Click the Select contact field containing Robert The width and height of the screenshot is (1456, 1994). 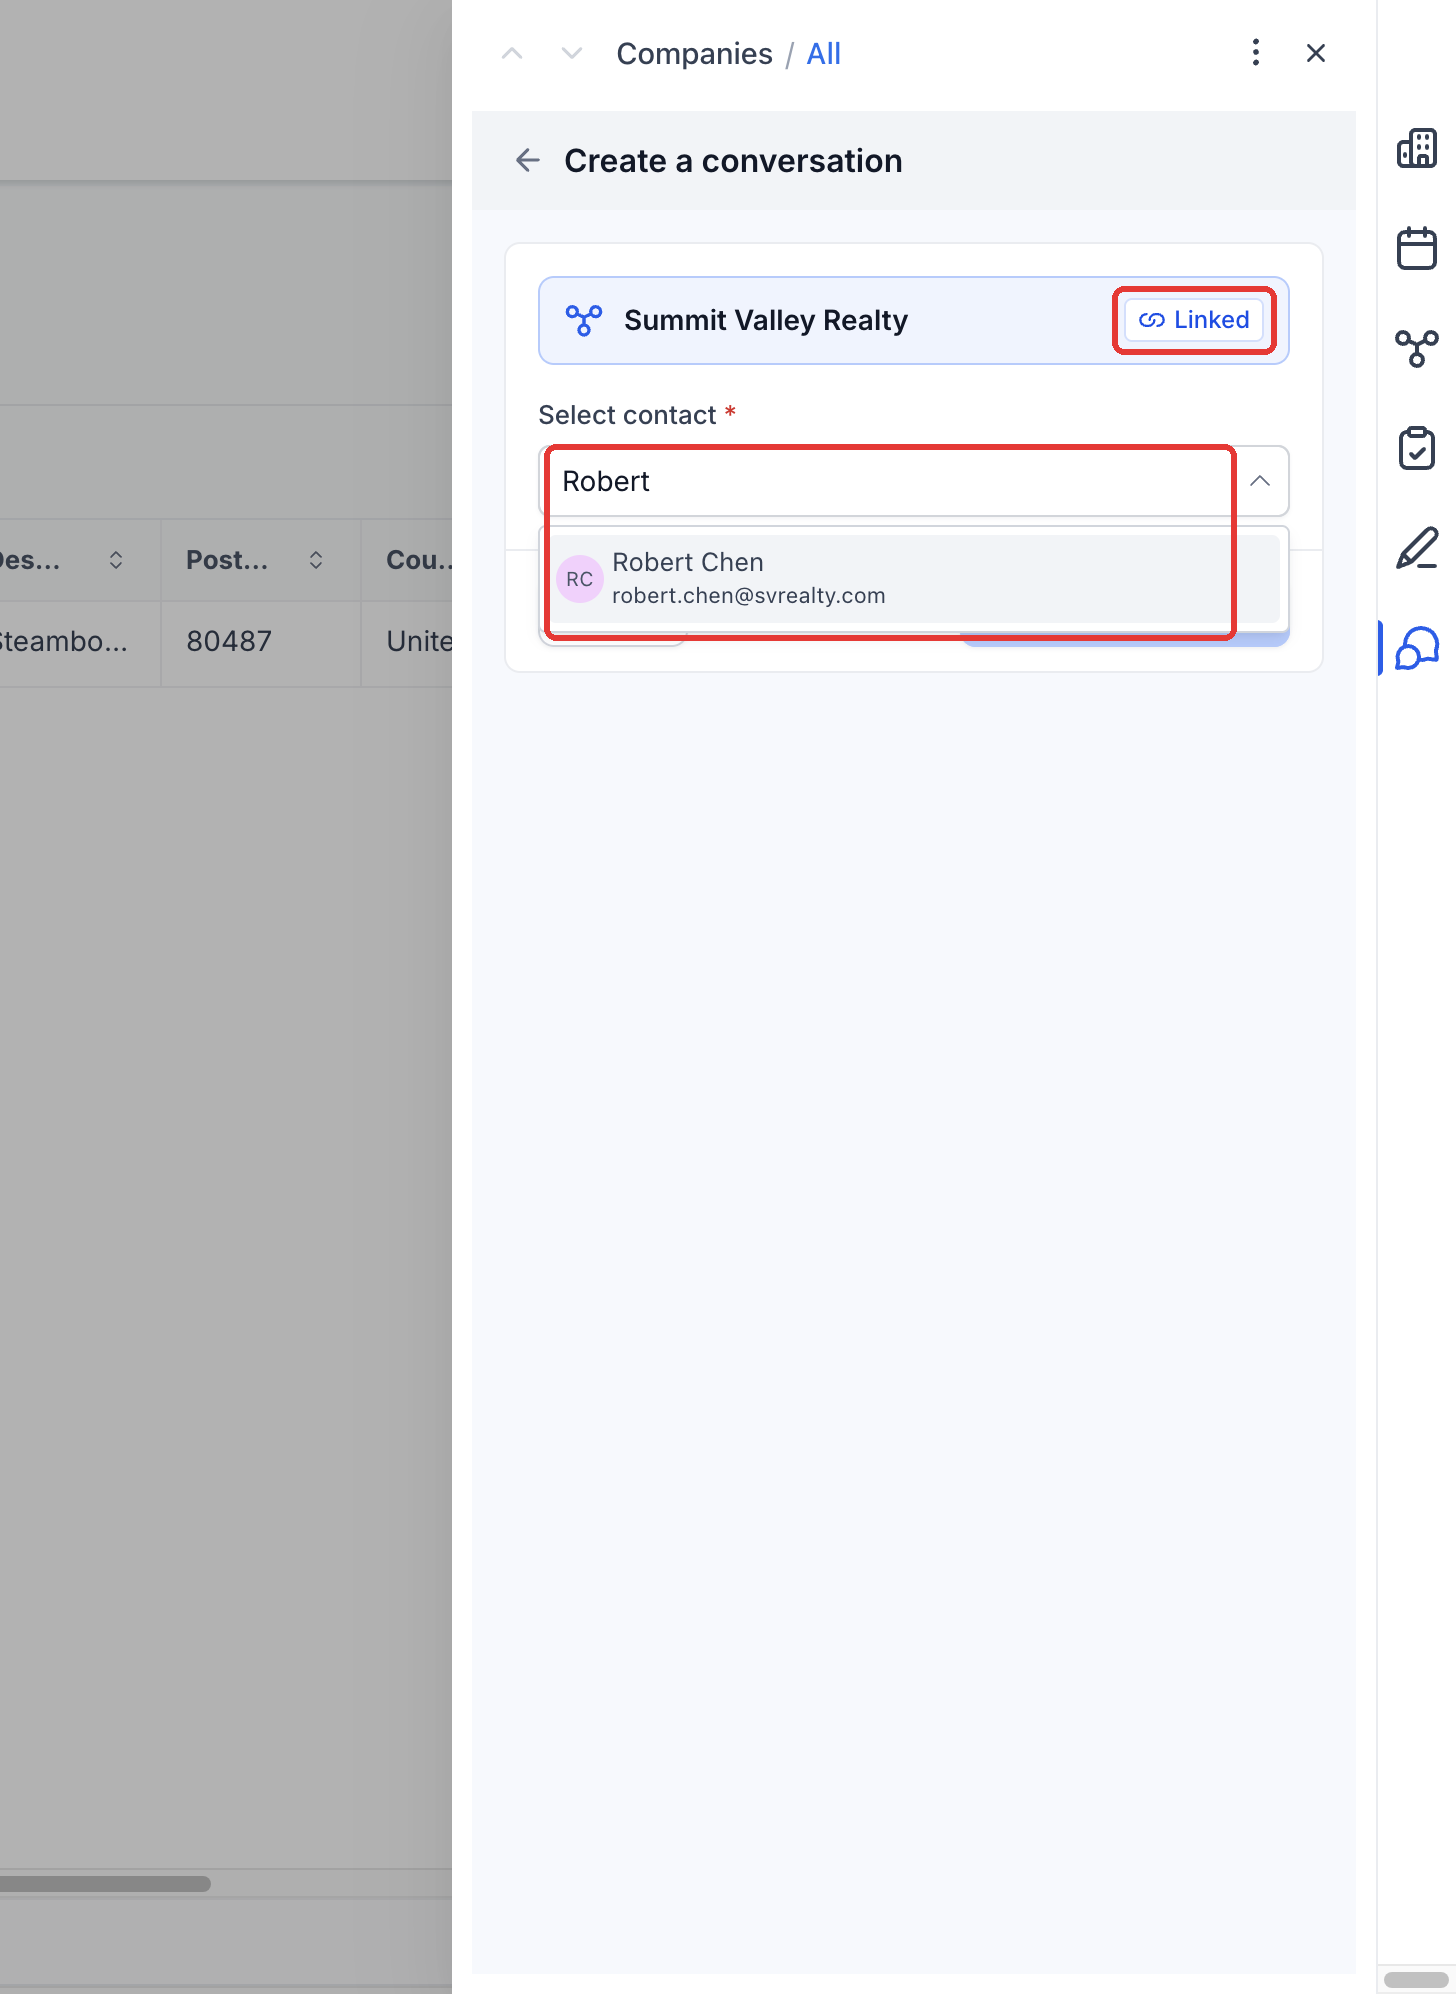pos(913,481)
